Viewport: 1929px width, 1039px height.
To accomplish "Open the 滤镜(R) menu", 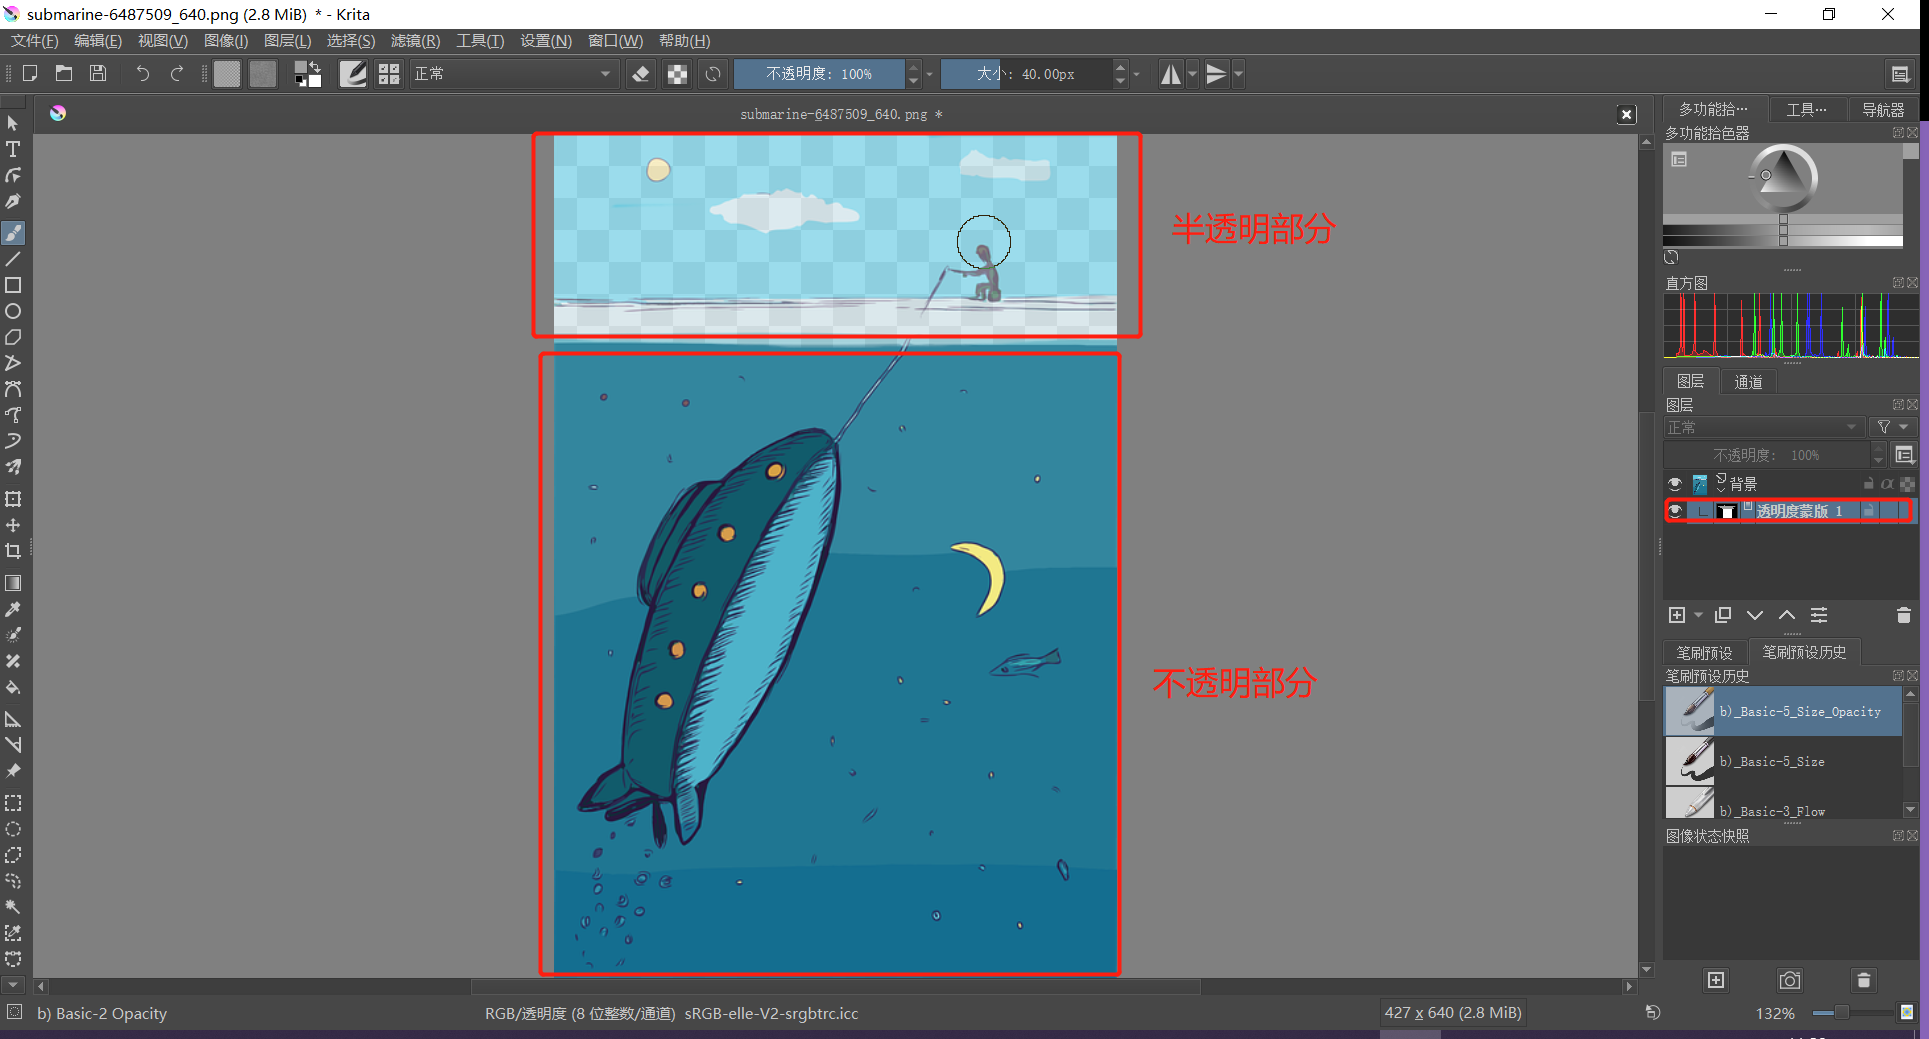I will [x=415, y=41].
